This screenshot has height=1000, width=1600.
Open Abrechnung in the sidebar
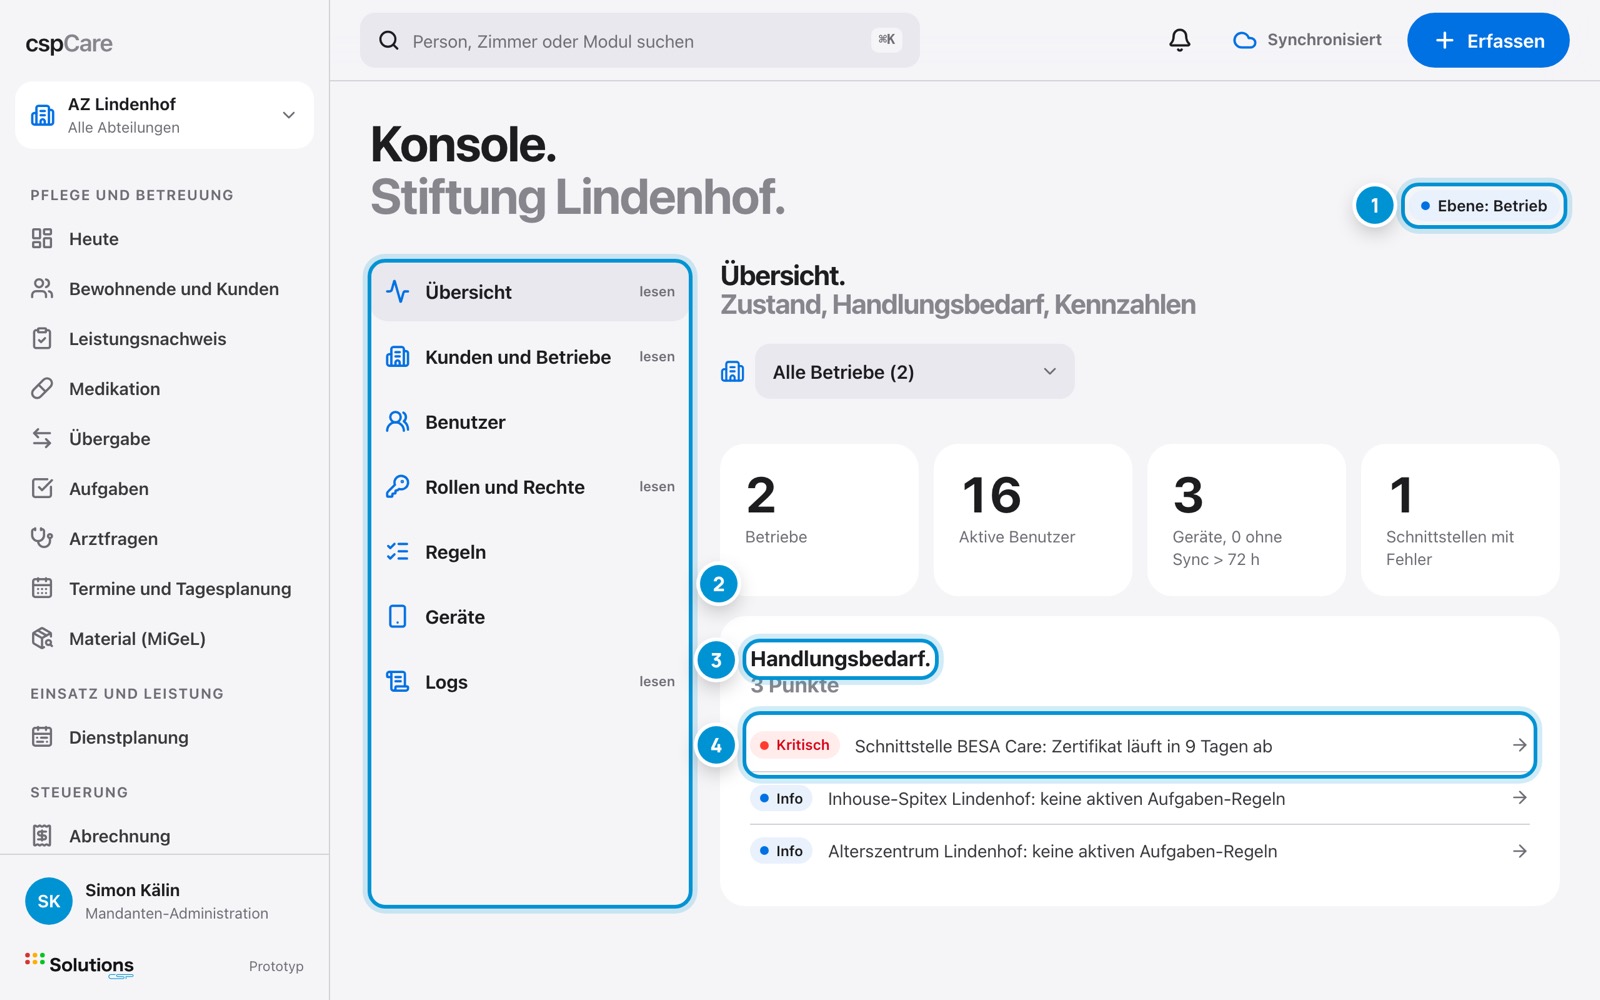[x=164, y=835]
